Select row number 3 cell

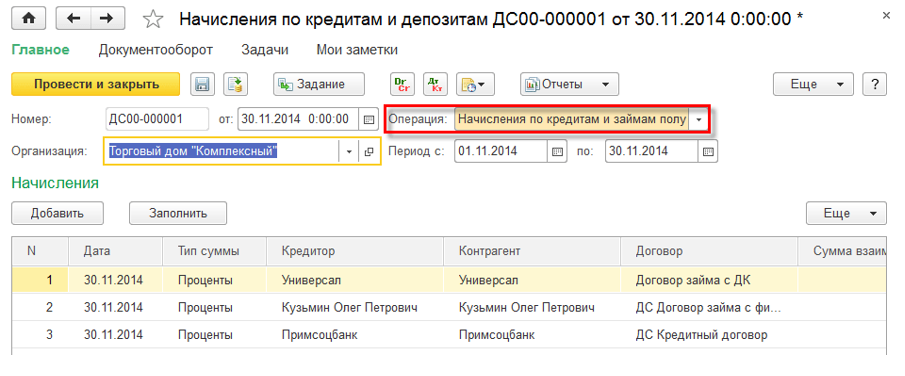tap(40, 335)
